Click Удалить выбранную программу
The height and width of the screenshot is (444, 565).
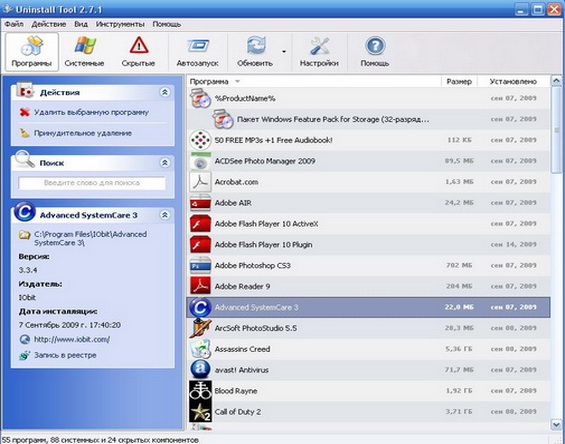(91, 112)
